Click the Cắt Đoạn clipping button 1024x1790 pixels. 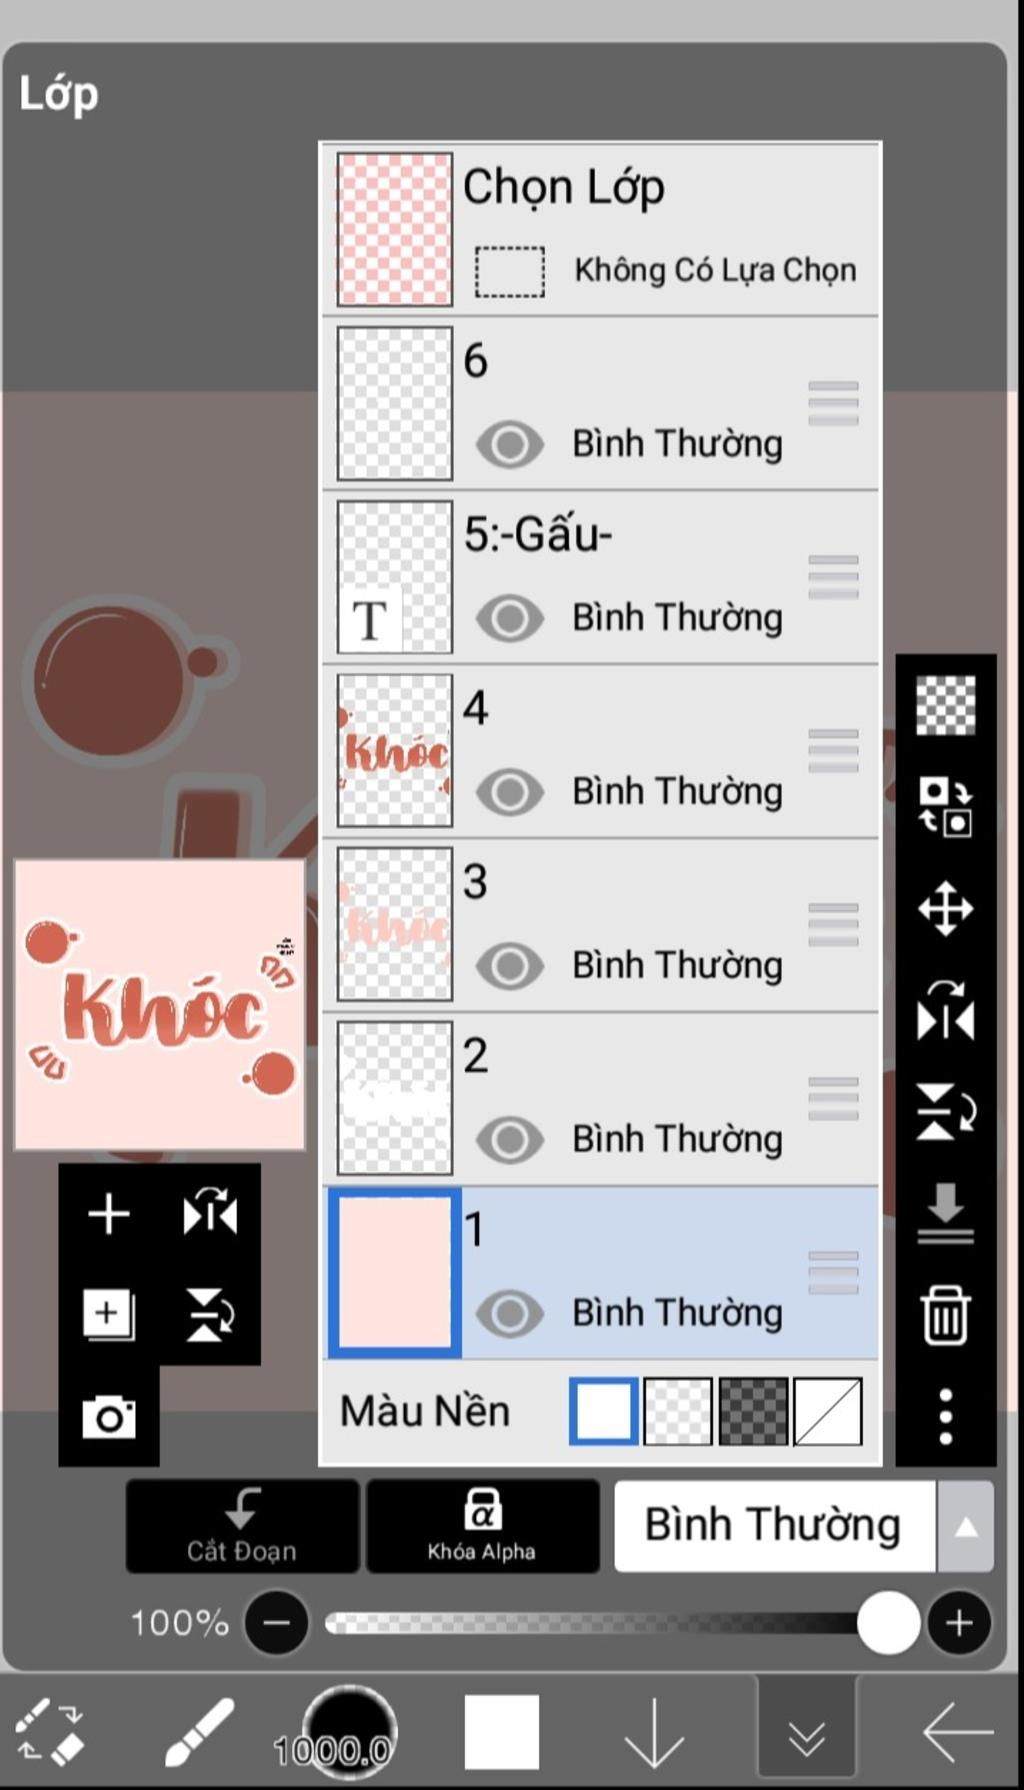242,1526
